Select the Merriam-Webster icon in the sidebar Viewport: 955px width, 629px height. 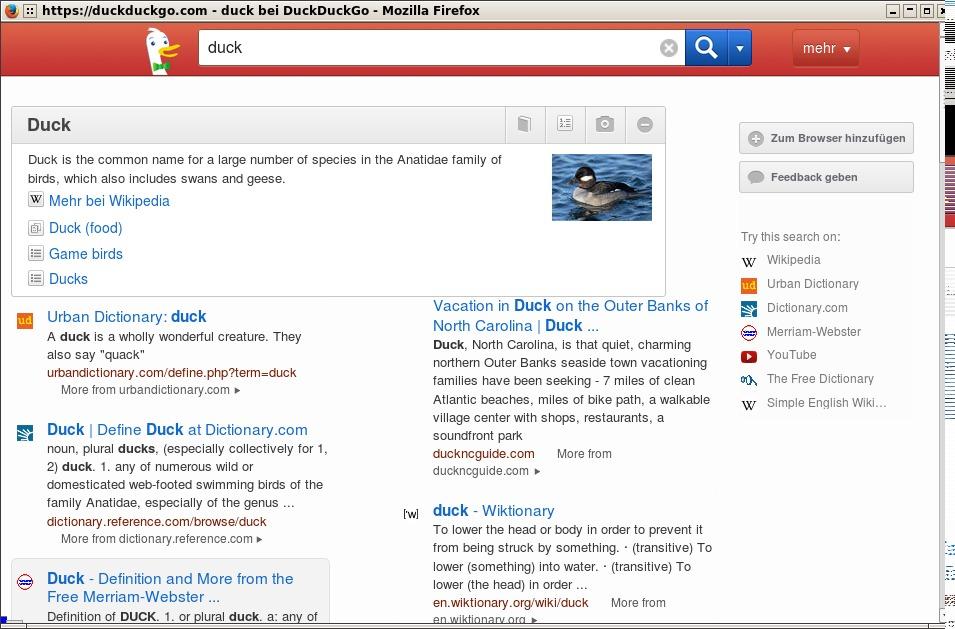[x=748, y=331]
